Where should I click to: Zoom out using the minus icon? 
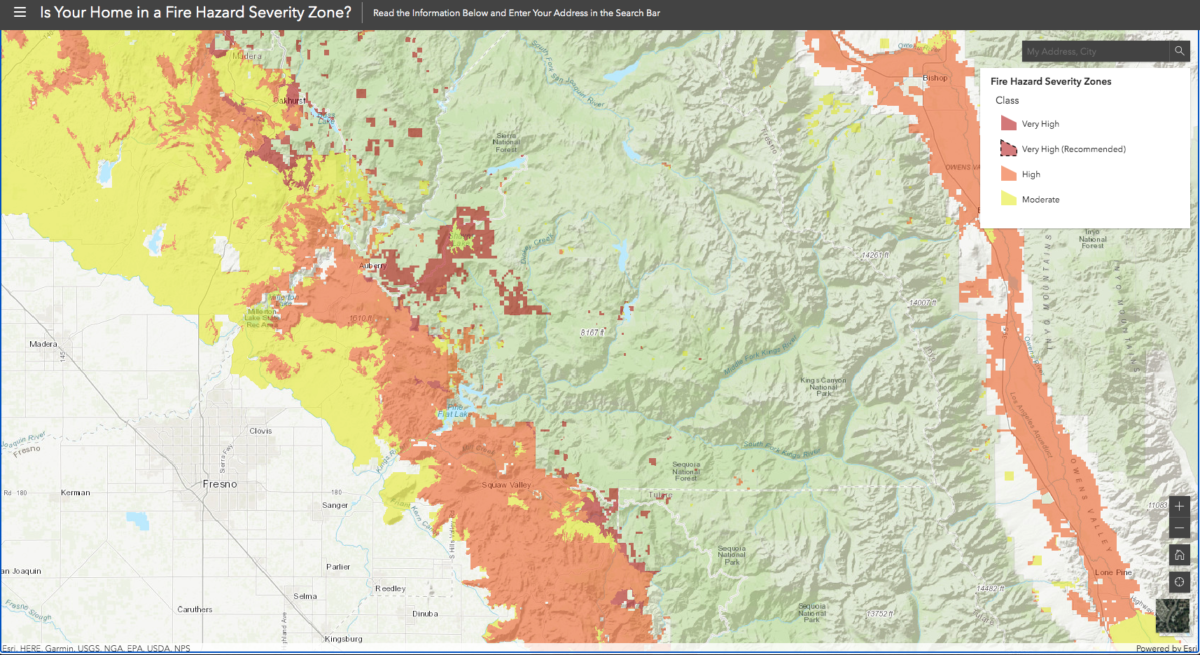[1178, 529]
